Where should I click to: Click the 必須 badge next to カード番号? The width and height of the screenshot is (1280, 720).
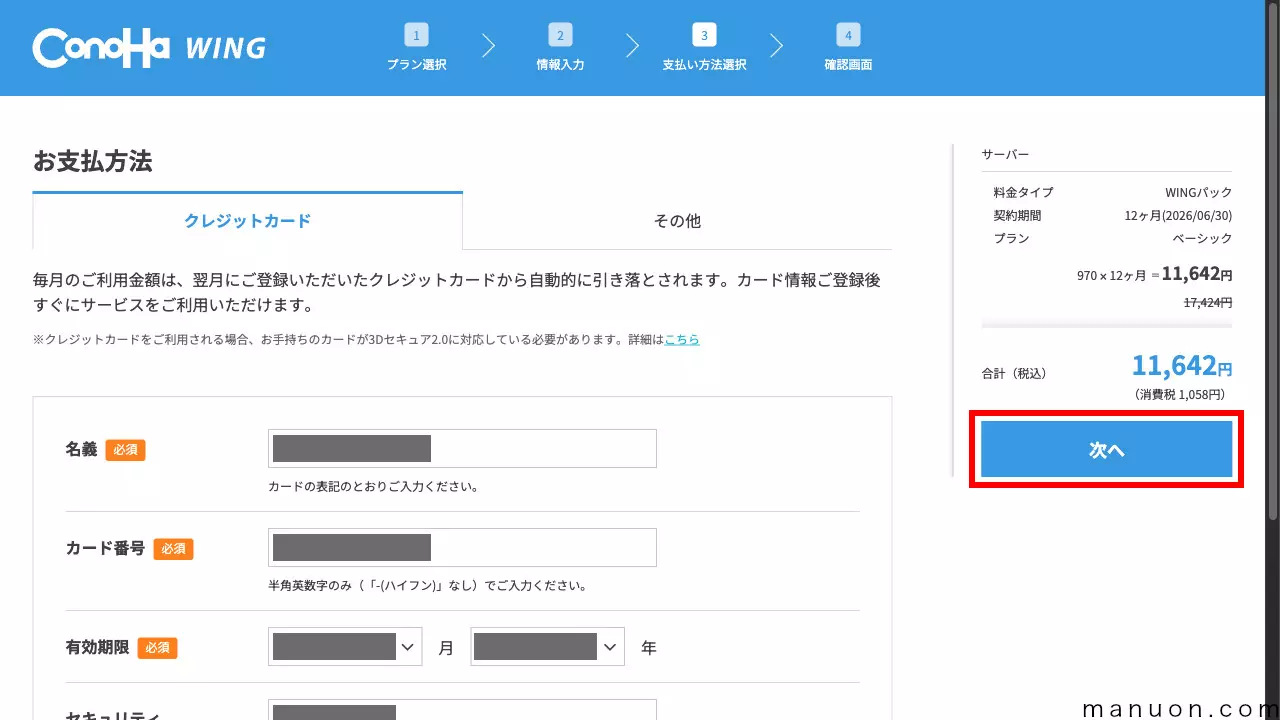pyautogui.click(x=174, y=549)
